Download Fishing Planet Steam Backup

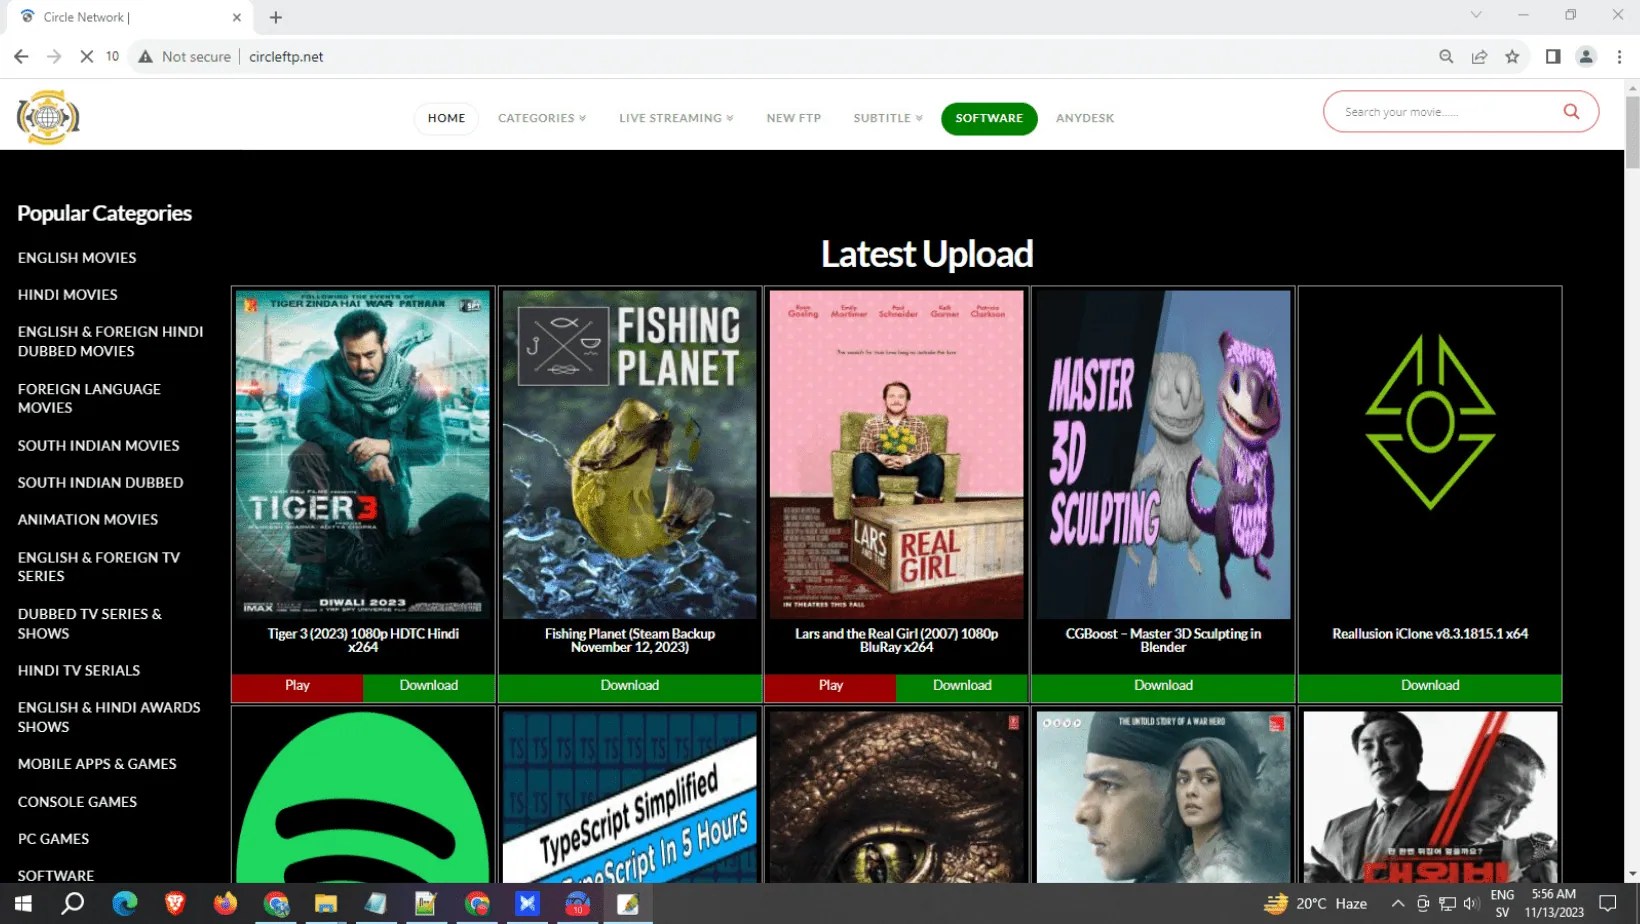pos(629,686)
